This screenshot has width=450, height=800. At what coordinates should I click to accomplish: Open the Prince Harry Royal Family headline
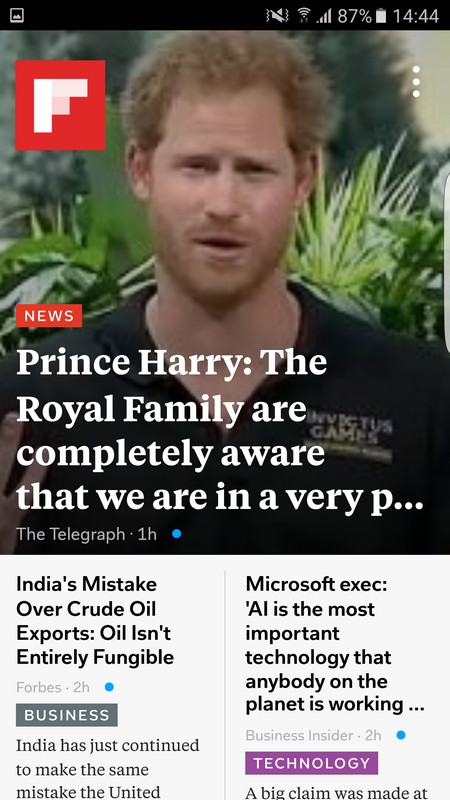tap(220, 431)
